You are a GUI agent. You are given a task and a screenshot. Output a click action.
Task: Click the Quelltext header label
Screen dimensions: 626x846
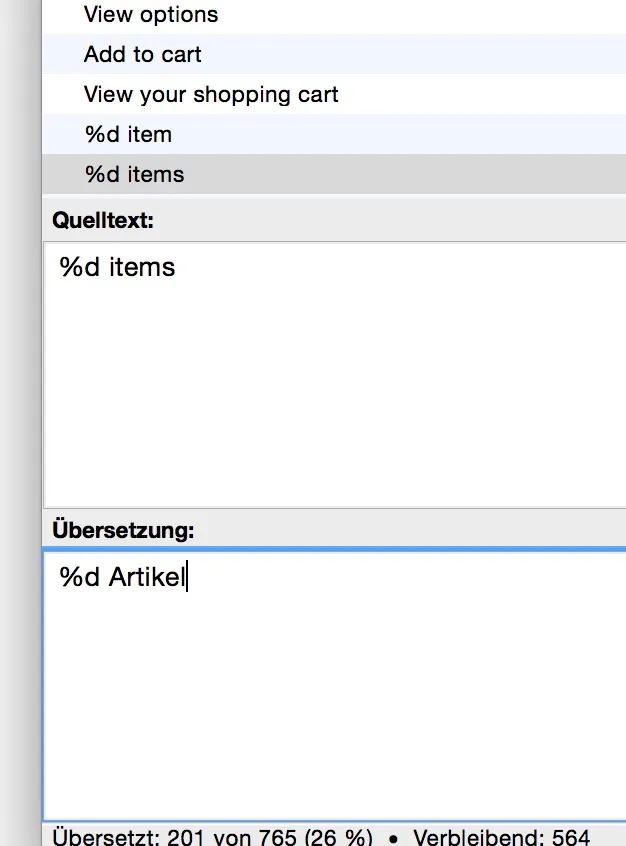[103, 220]
